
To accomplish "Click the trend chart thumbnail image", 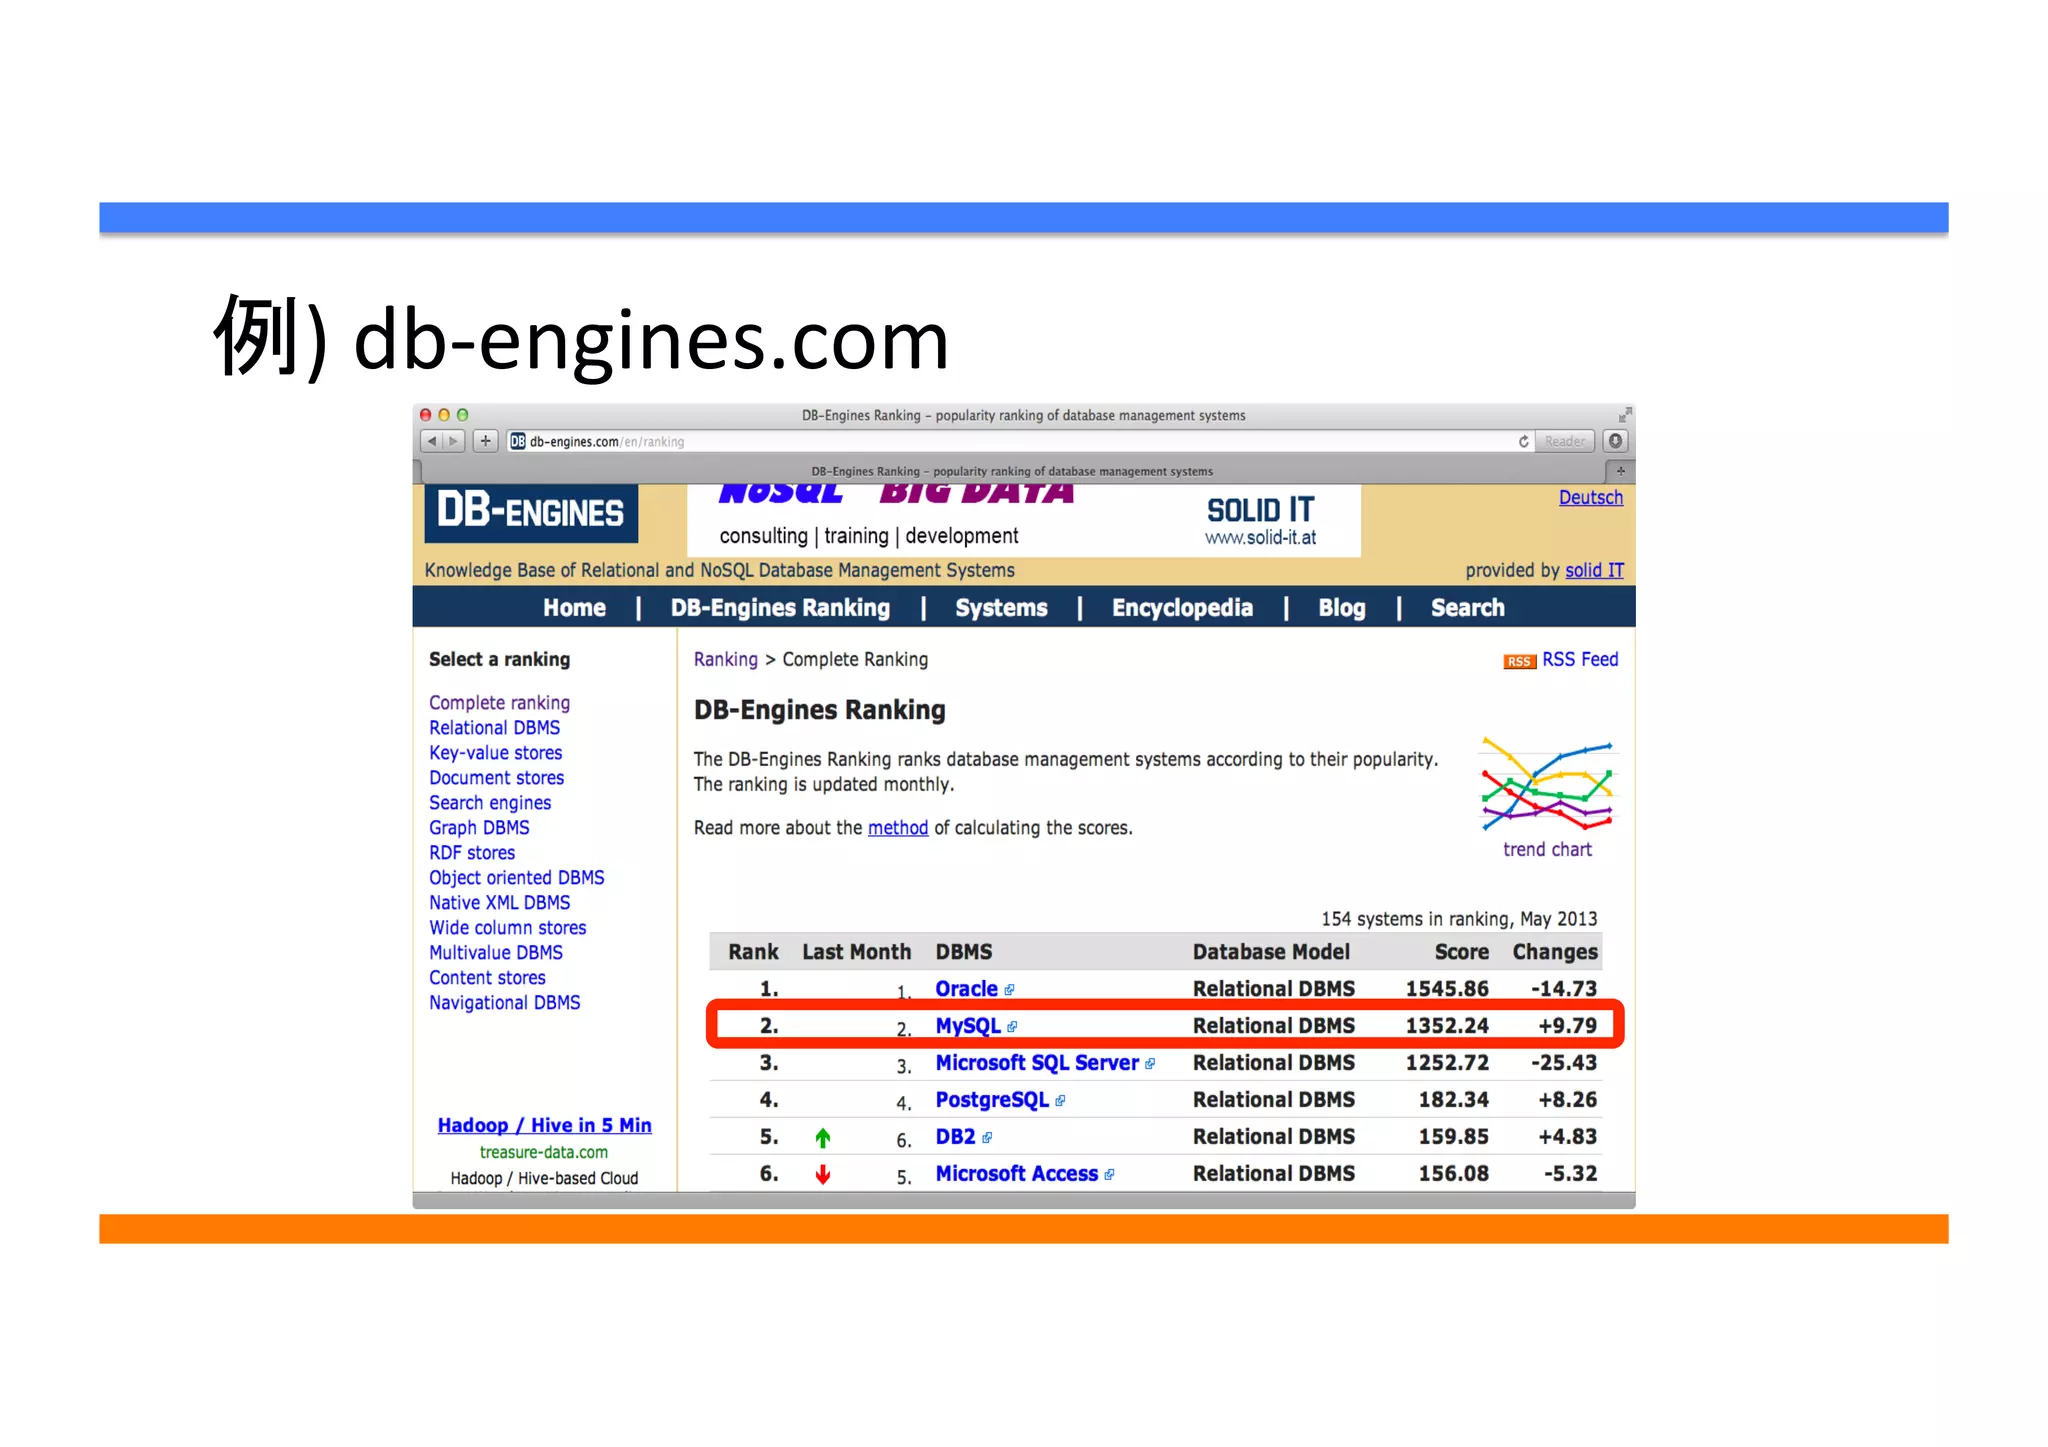I will (x=1547, y=785).
